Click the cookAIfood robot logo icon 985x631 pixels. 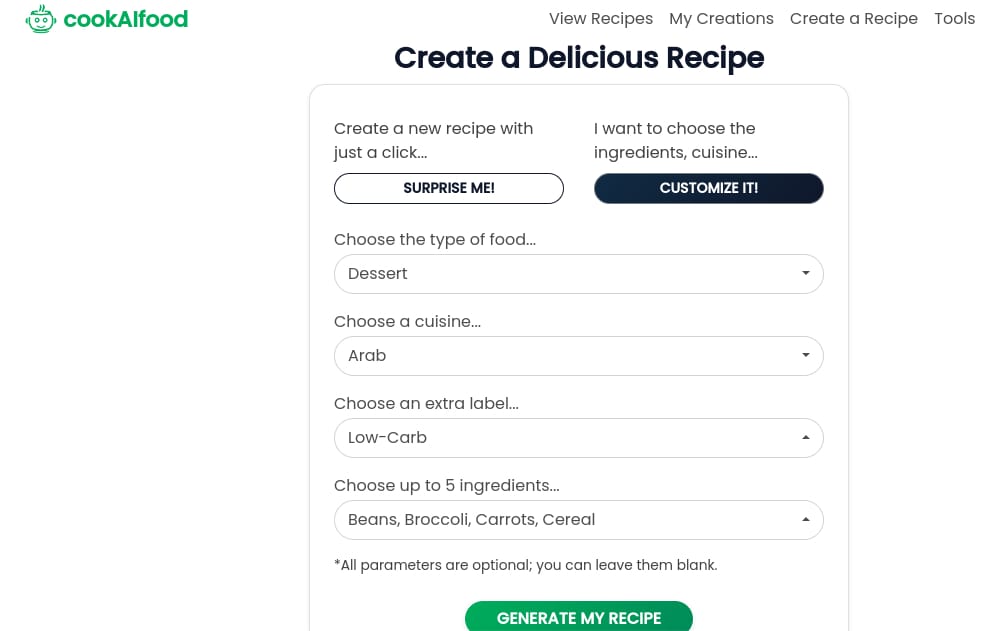pyautogui.click(x=41, y=18)
